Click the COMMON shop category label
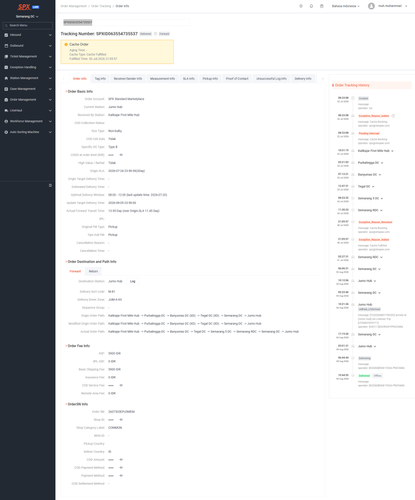This screenshot has height=500, width=415. [x=115, y=428]
